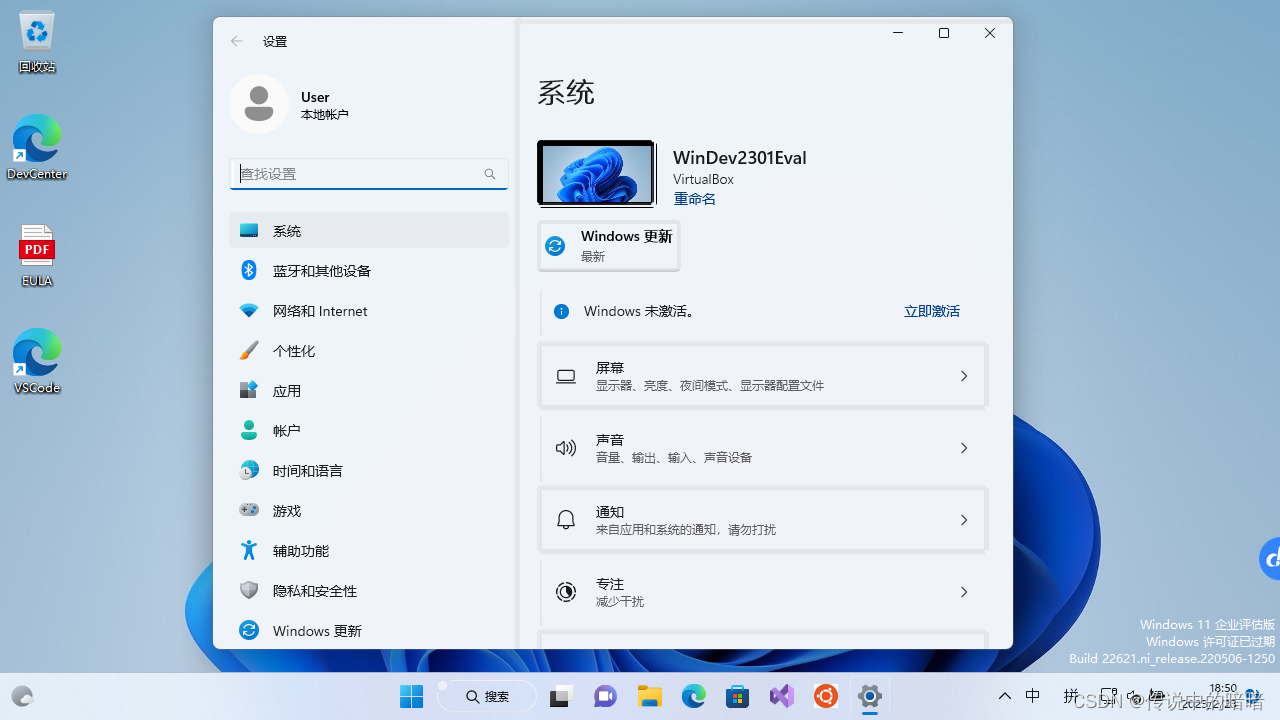1280x720 pixels.
Task: Open the DevCenter desktop shortcut
Action: click(37, 148)
